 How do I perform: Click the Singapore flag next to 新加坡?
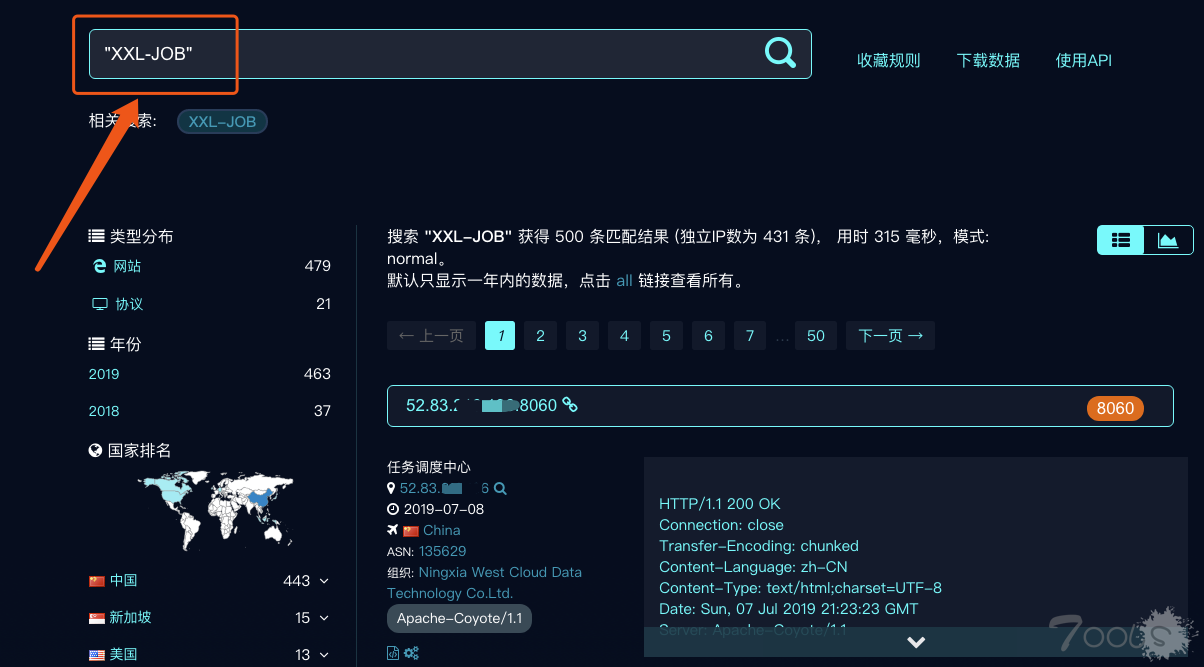point(97,618)
